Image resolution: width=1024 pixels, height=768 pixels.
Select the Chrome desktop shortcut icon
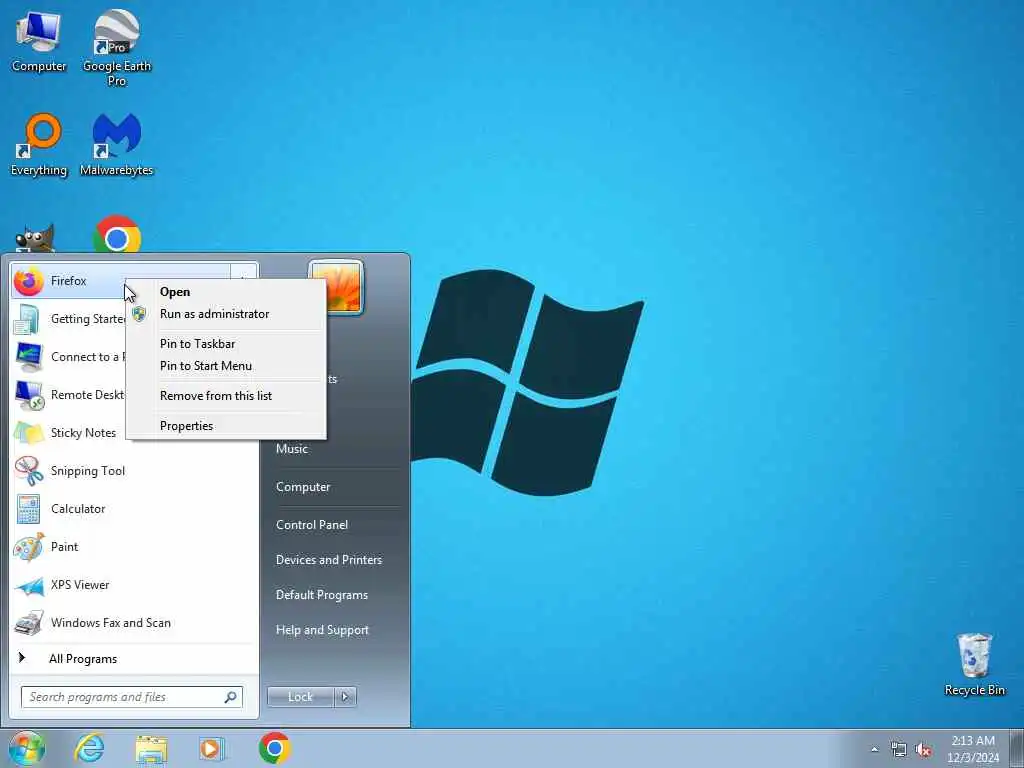click(x=116, y=234)
